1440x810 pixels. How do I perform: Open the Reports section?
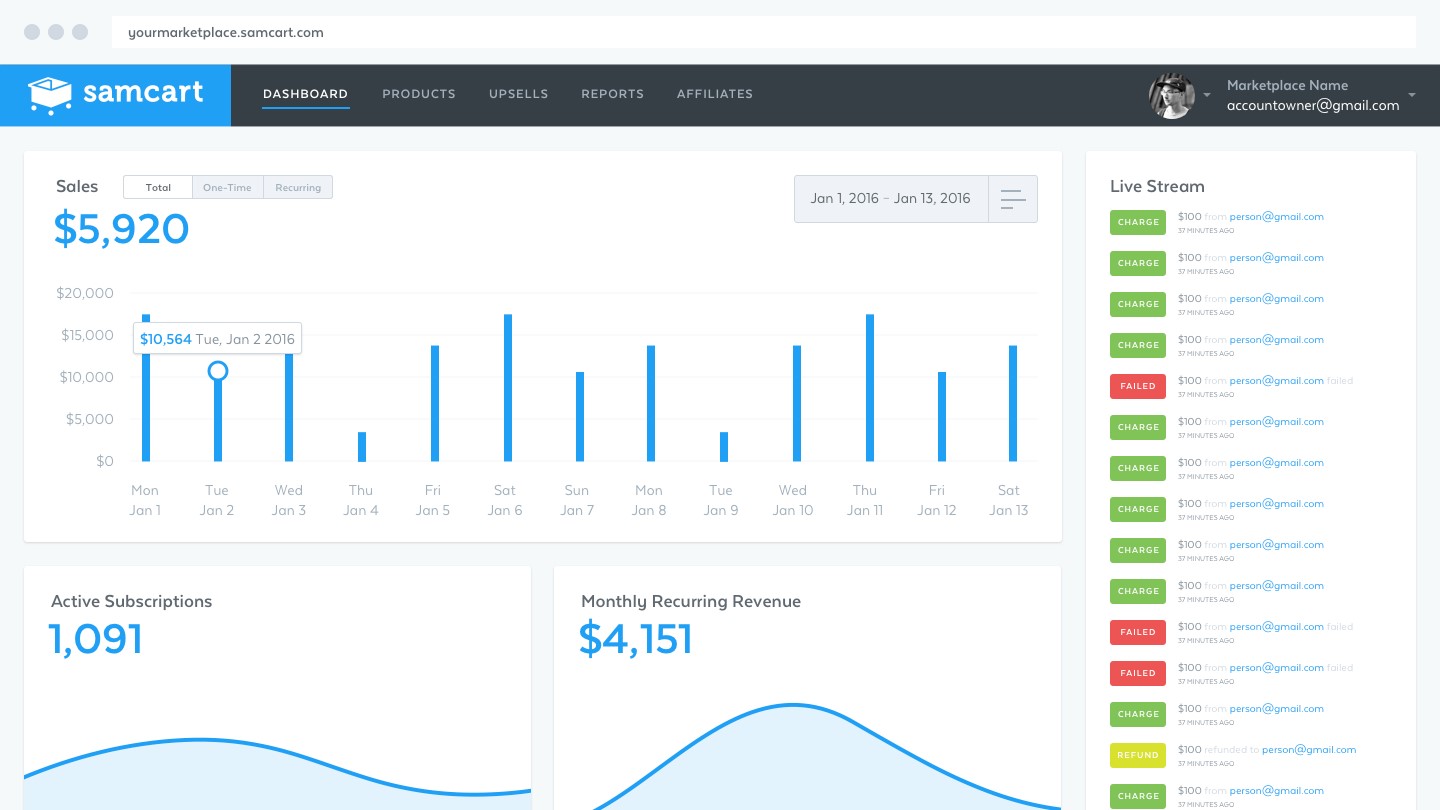pos(612,94)
